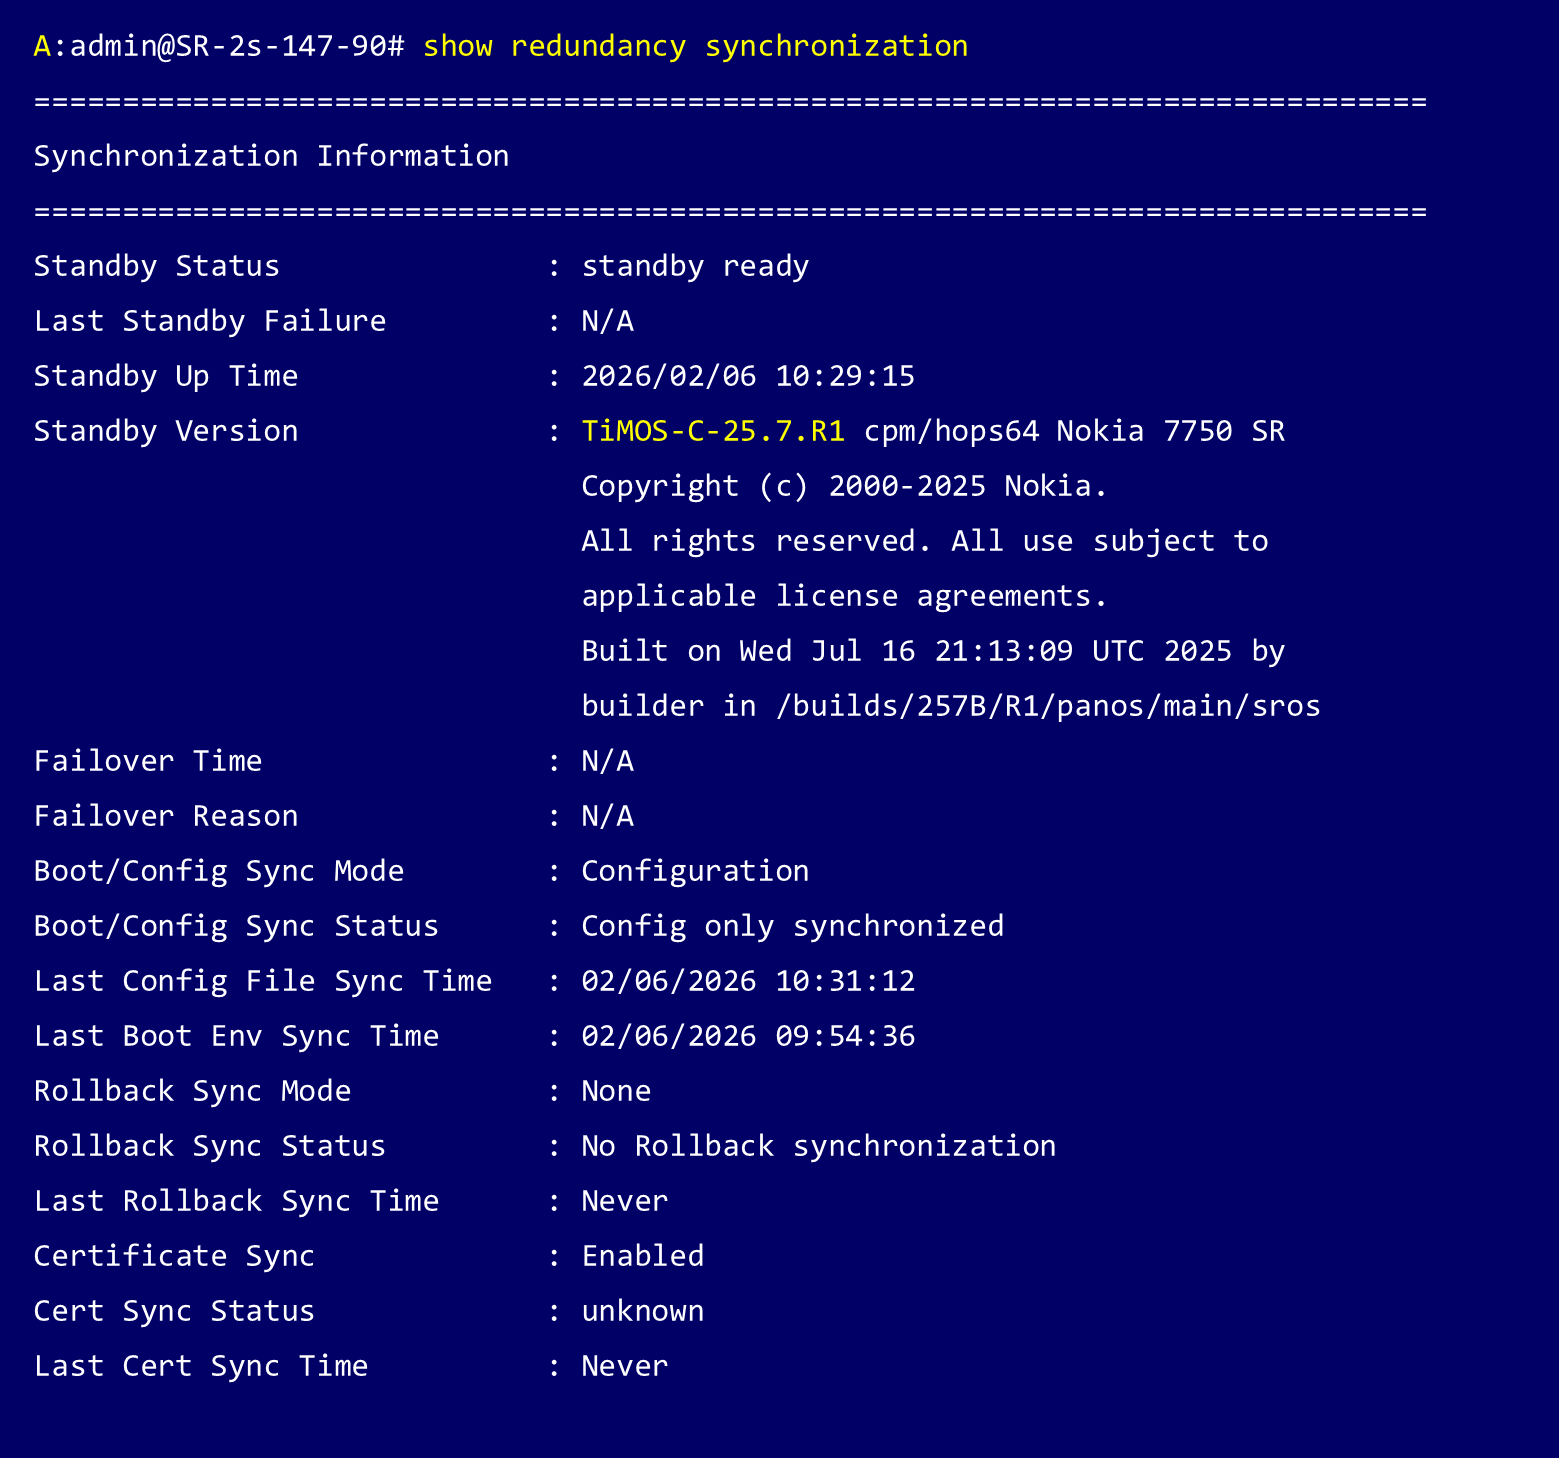Click the Last Config File Sync Time value
This screenshot has height=1458, width=1559.
(748, 981)
